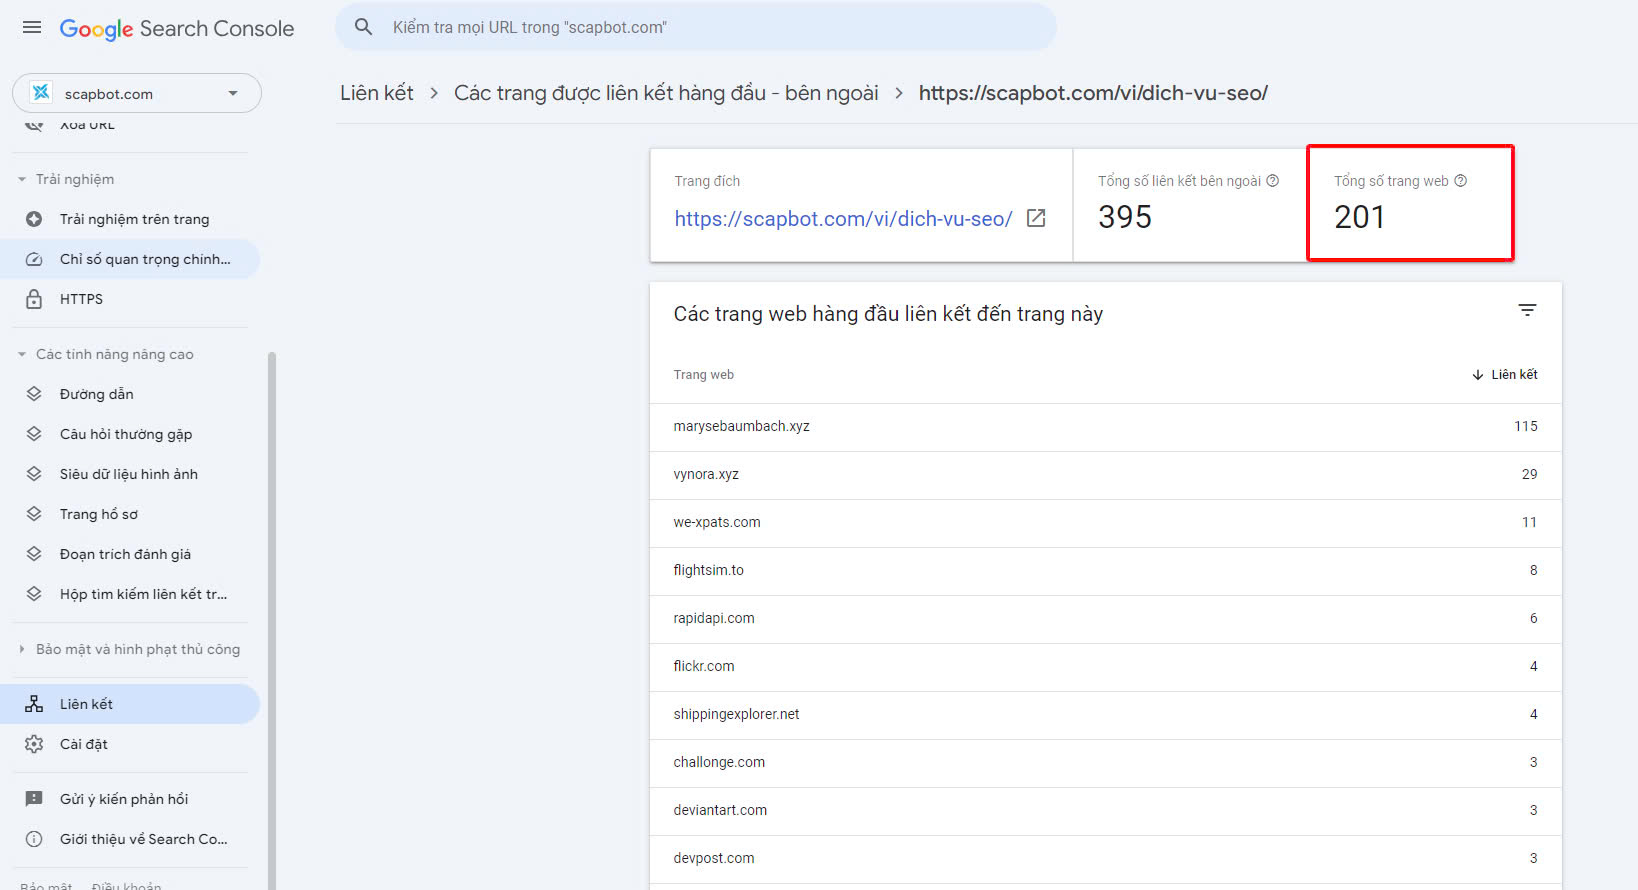Open the rapidapi.com row
This screenshot has width=1638, height=890.
tap(1105, 618)
